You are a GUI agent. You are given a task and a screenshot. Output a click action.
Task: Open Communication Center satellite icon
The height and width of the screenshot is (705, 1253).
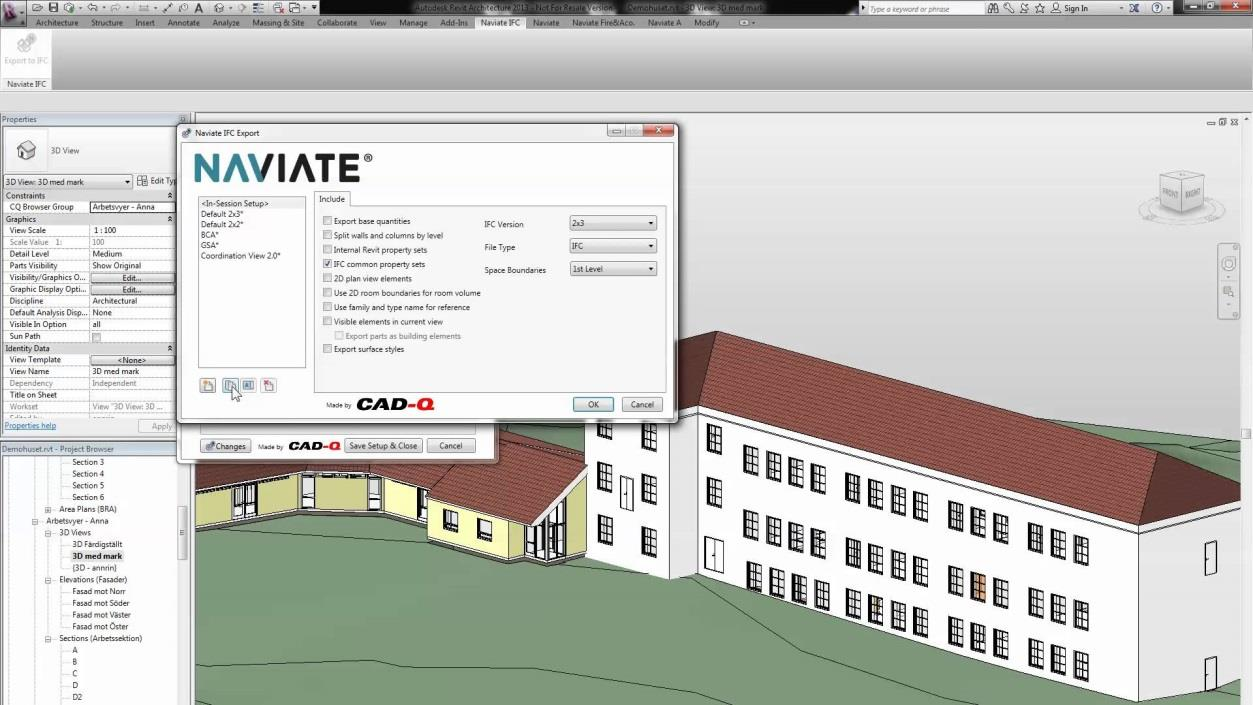point(1025,8)
